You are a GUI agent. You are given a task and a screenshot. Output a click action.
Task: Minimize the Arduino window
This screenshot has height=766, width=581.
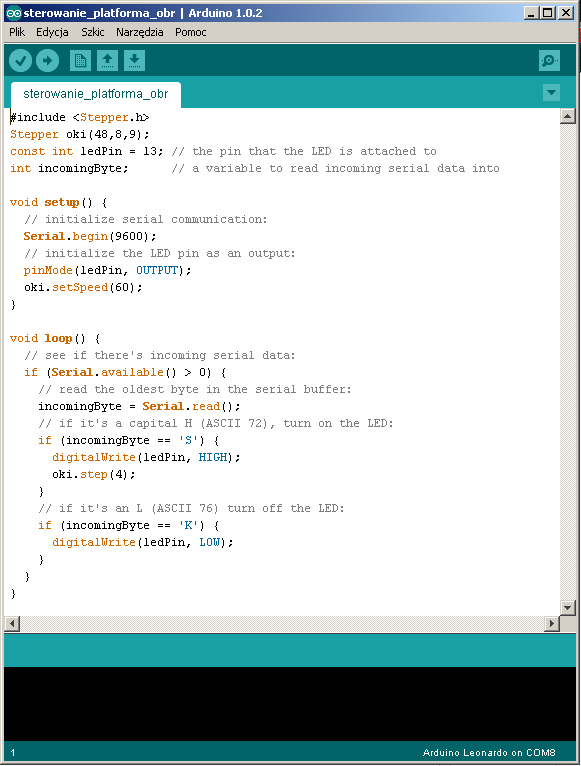531,13
